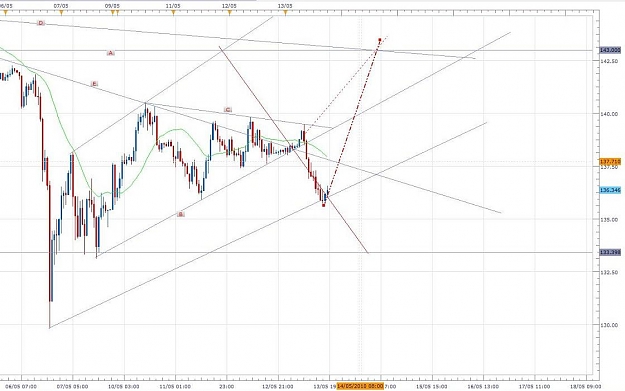Click the 143.000 price level tag
Screen dimensions: 625x391
tap(610, 50)
